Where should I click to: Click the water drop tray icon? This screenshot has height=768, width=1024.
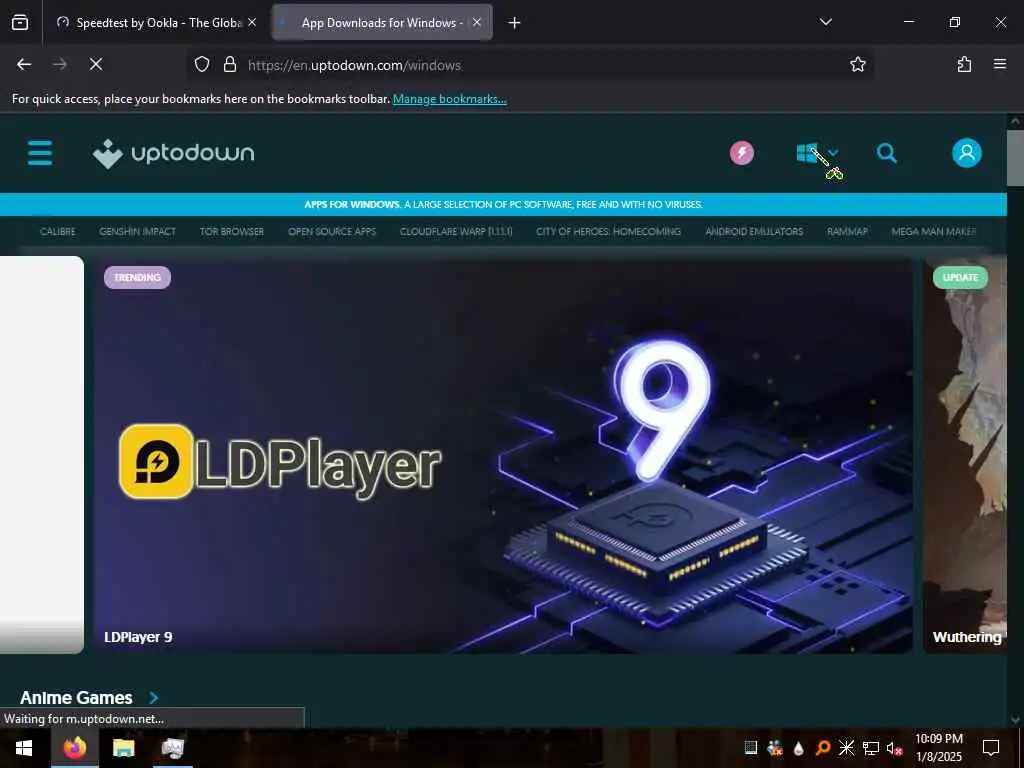click(798, 748)
